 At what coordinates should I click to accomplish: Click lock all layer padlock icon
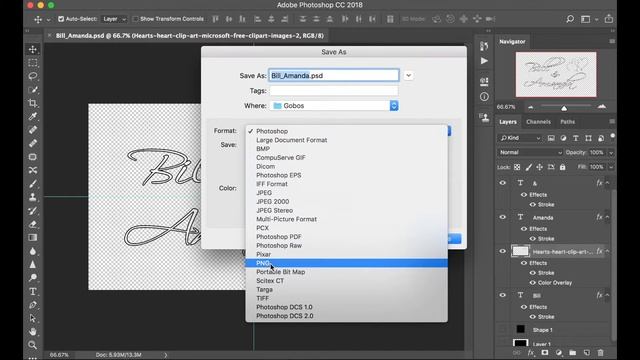562,167
